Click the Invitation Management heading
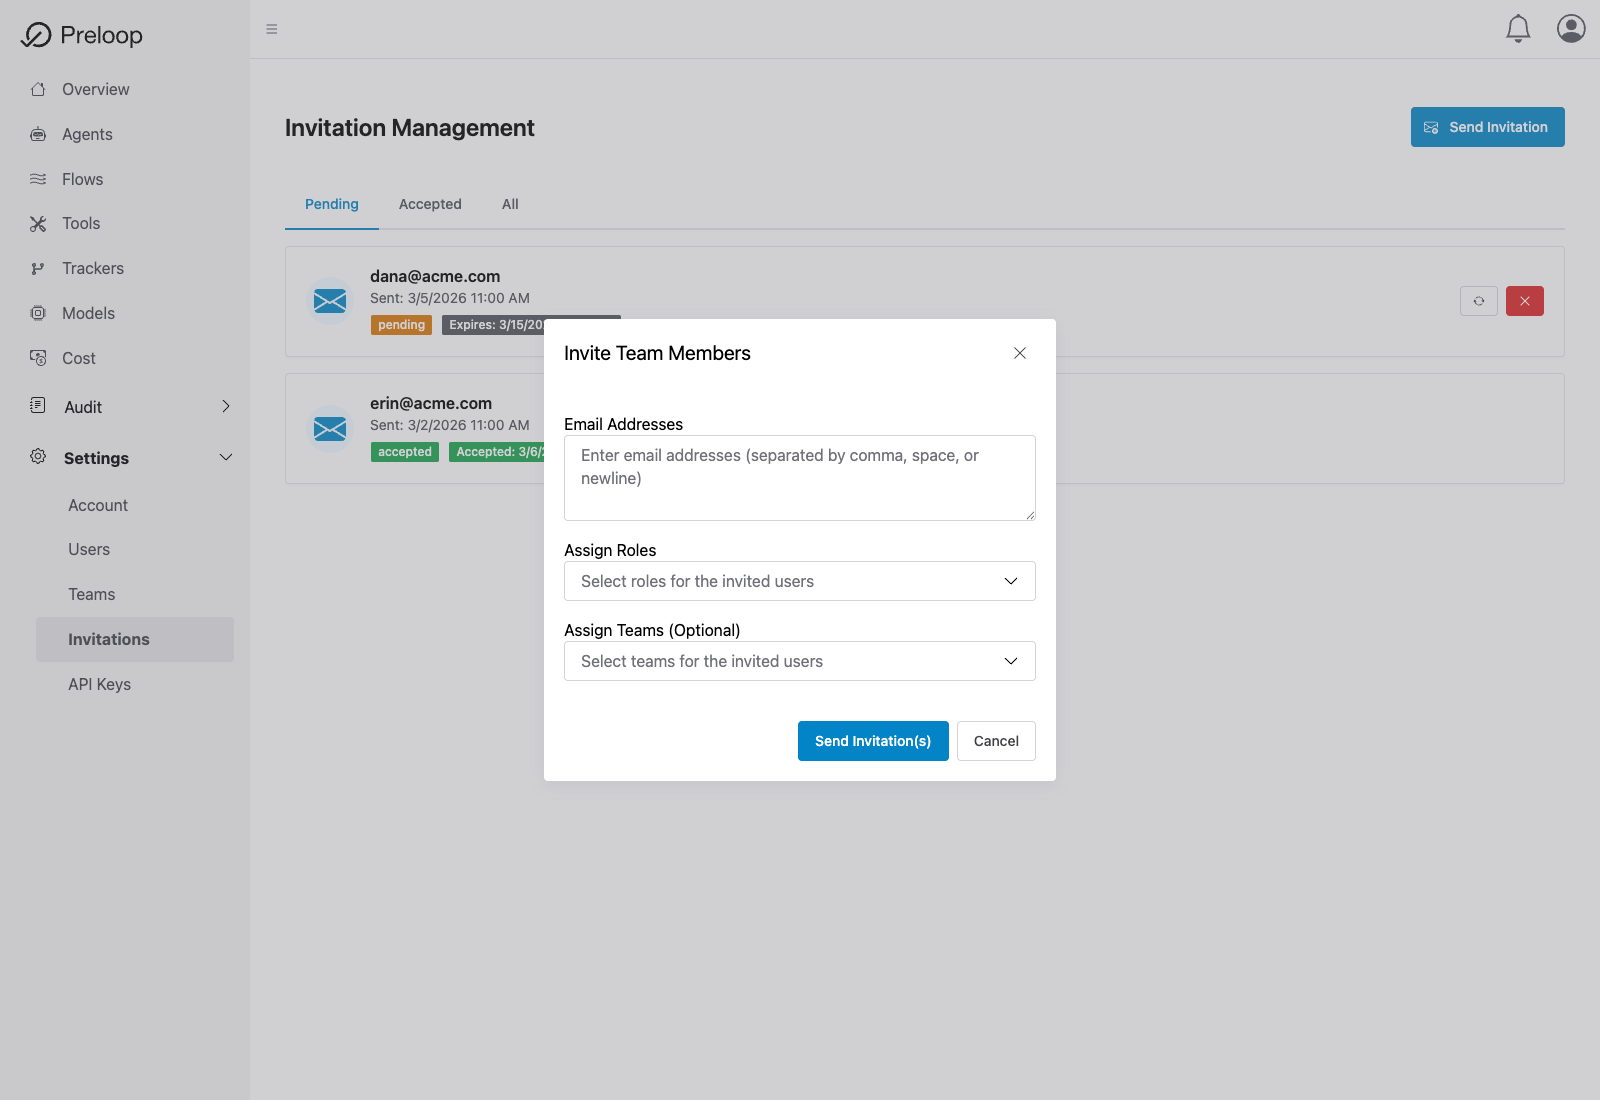This screenshot has width=1600, height=1100. [410, 128]
